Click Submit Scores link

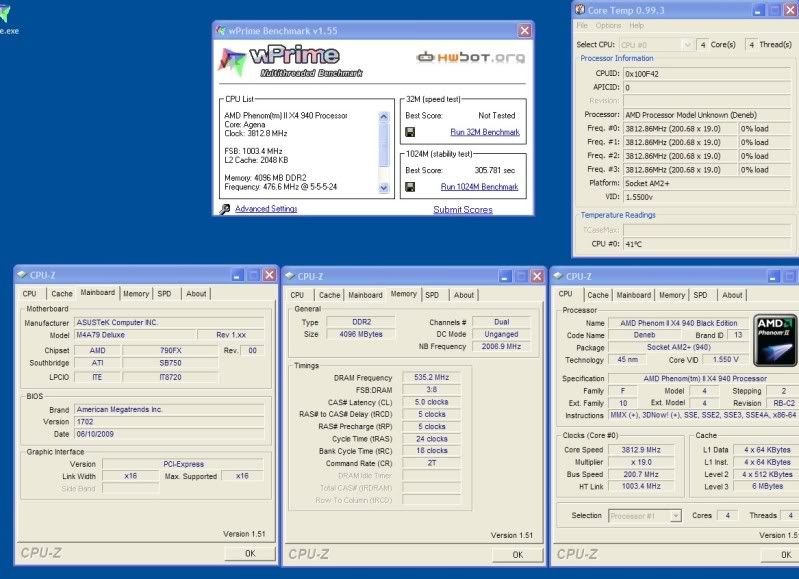463,209
